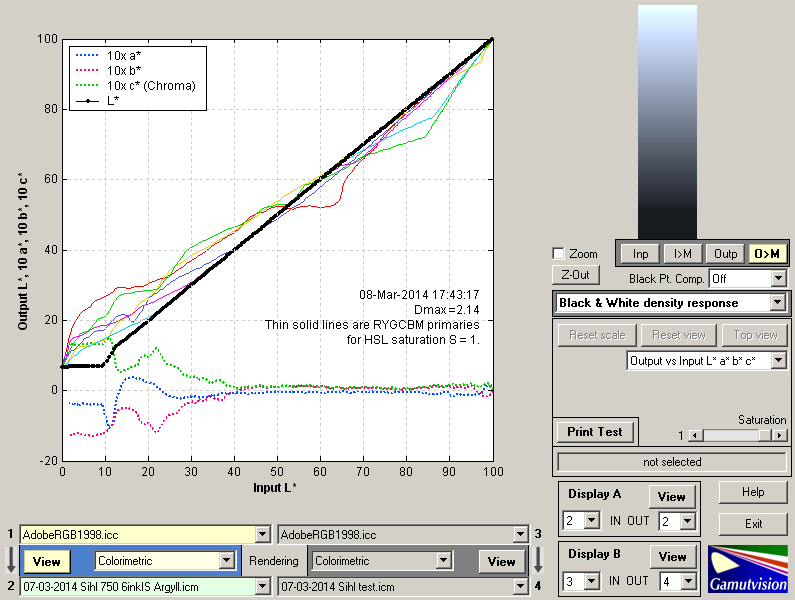Open the AdobeRGB1998.icc profile 1 dropdown
The width and height of the screenshot is (795, 600).
click(263, 535)
